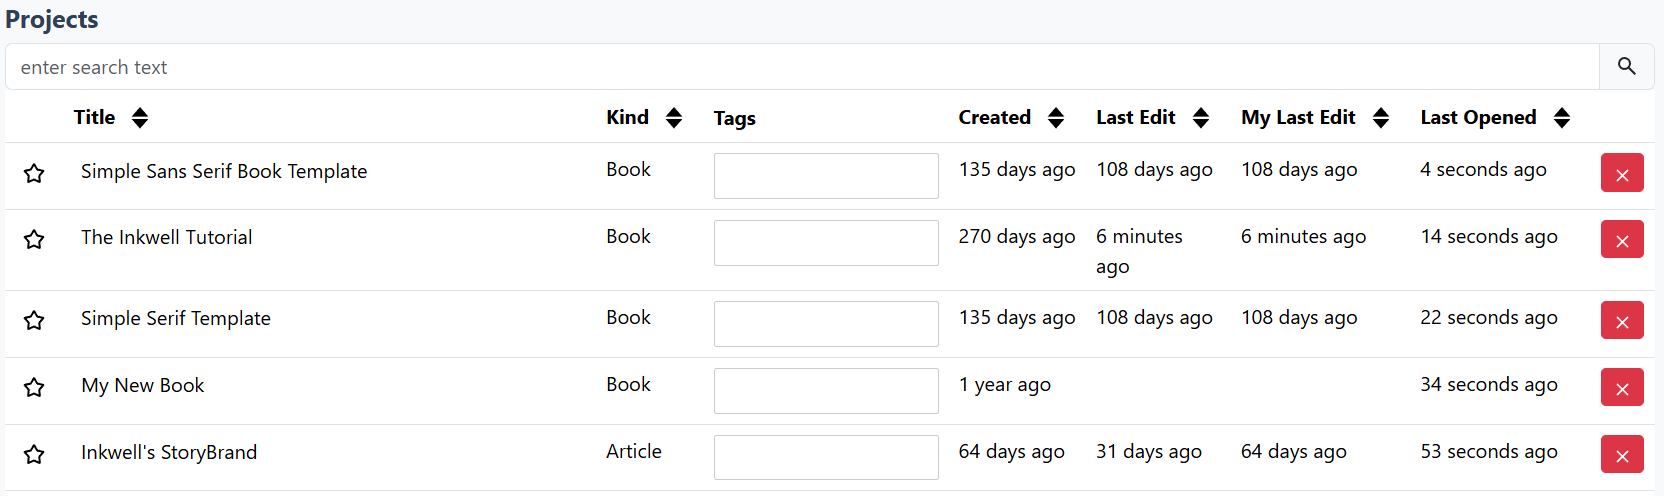Sort projects by Title
Image resolution: width=1664 pixels, height=496 pixels.
pyautogui.click(x=140, y=118)
